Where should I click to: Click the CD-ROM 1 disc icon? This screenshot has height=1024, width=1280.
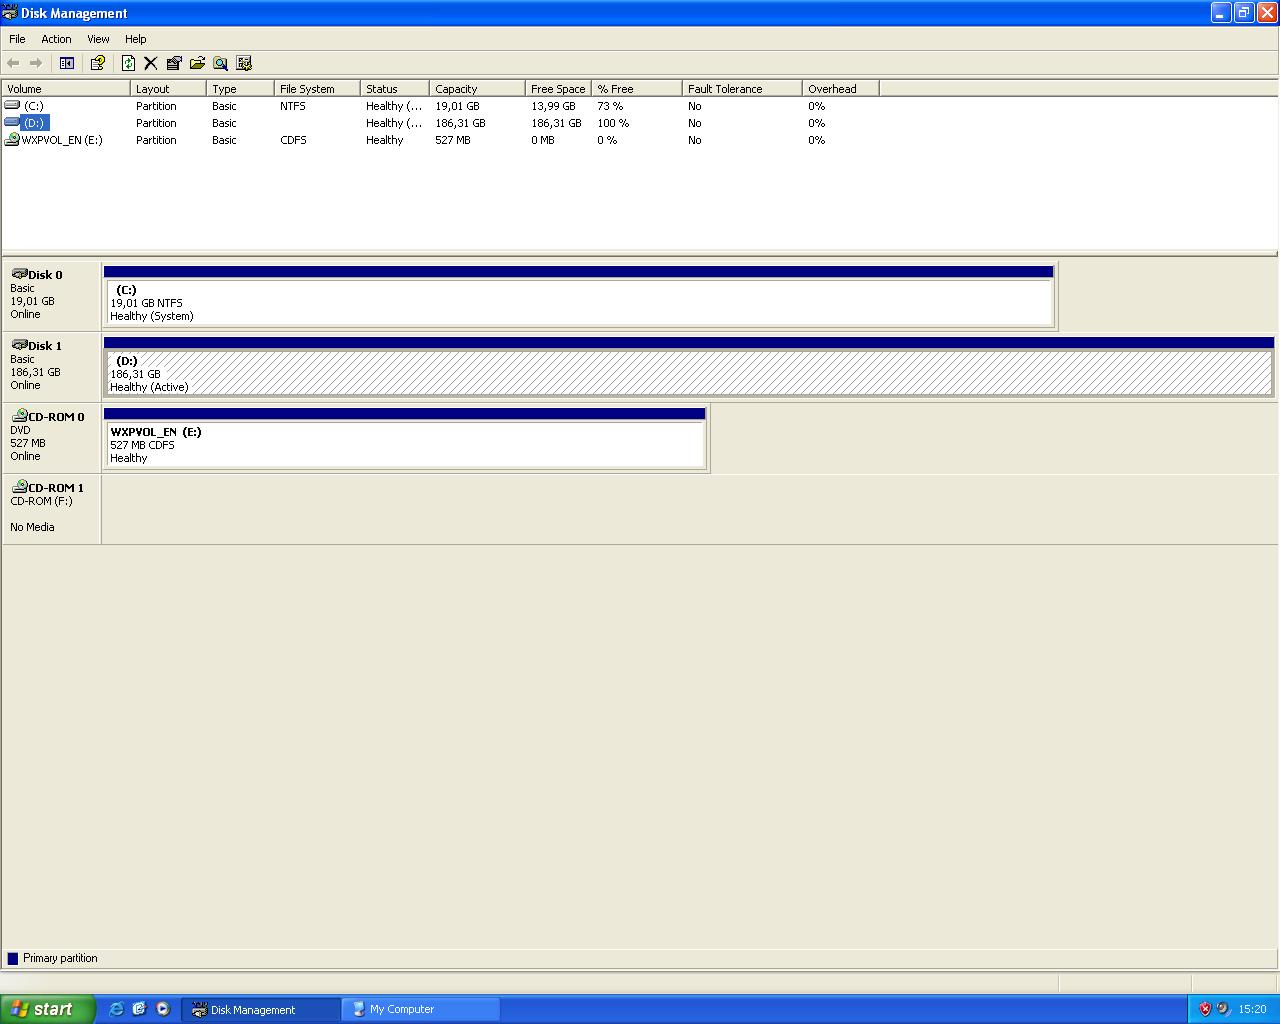(x=19, y=486)
